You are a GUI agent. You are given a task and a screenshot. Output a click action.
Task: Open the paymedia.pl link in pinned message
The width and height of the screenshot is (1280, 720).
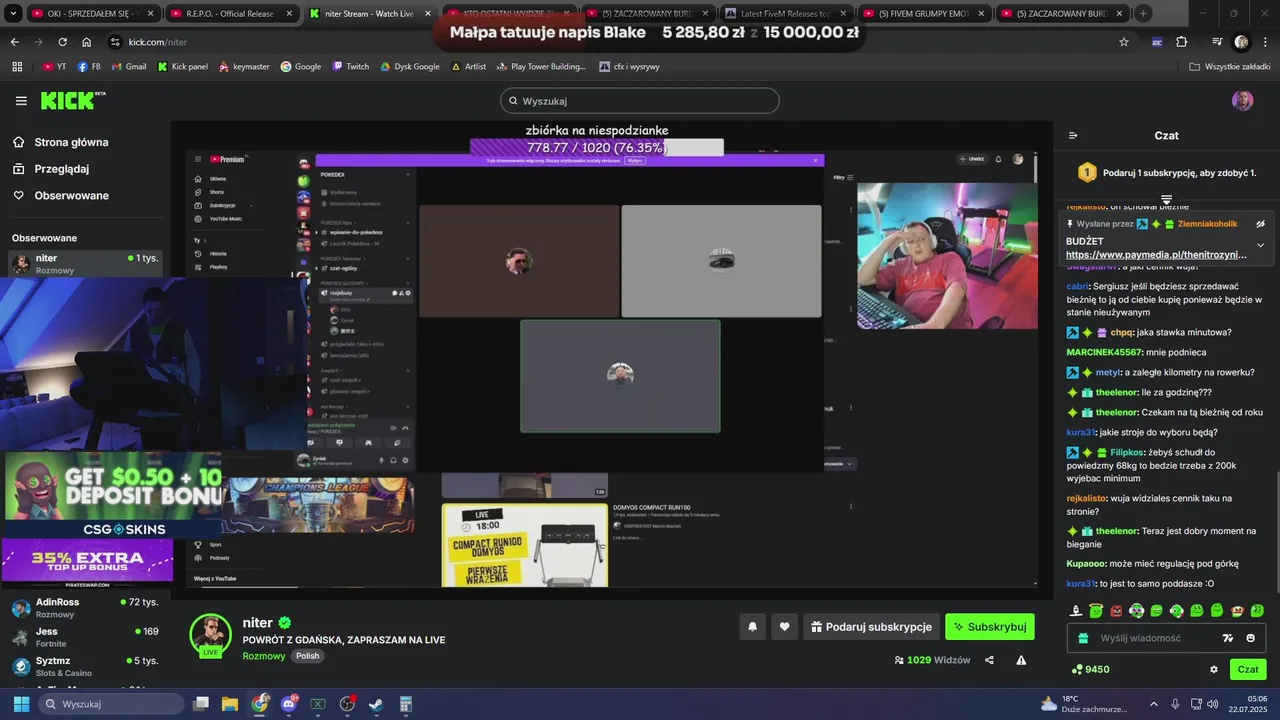pos(1156,255)
